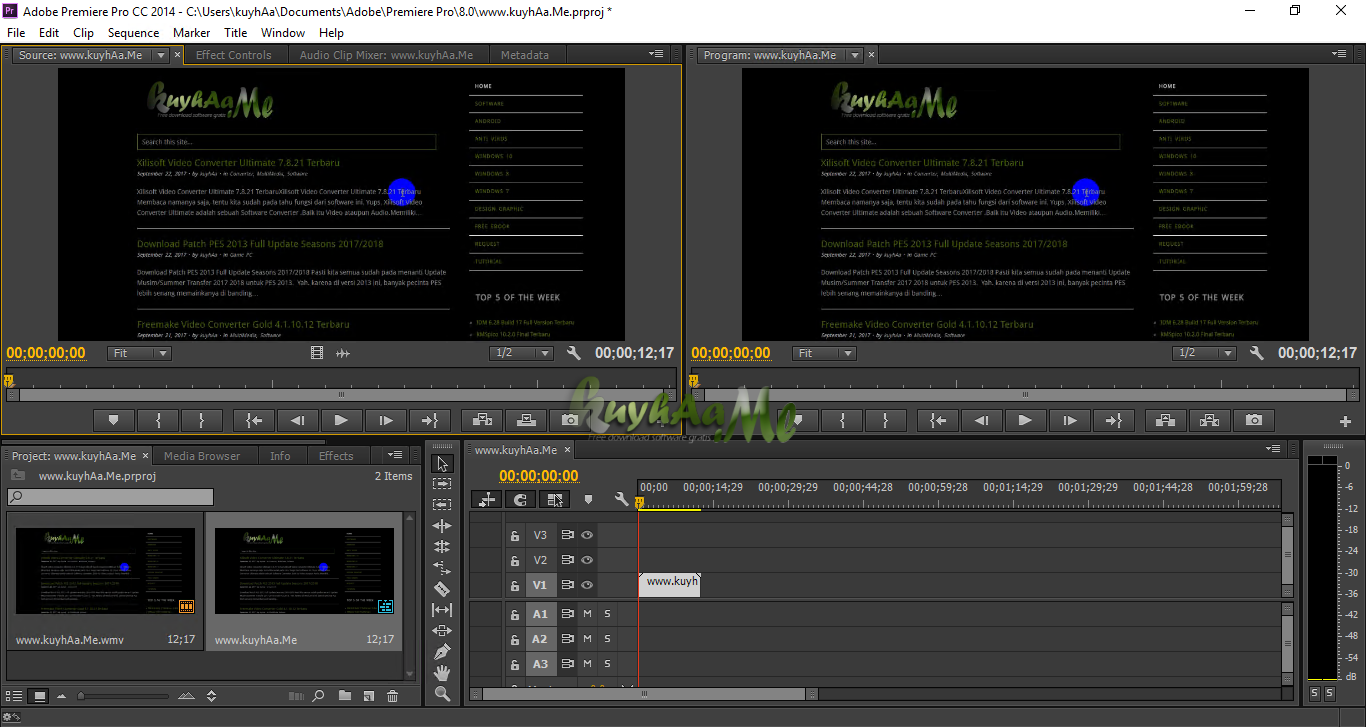Click Drag Video Only filmstrip icon
Viewport: 1366px width, 727px height.
tap(317, 353)
